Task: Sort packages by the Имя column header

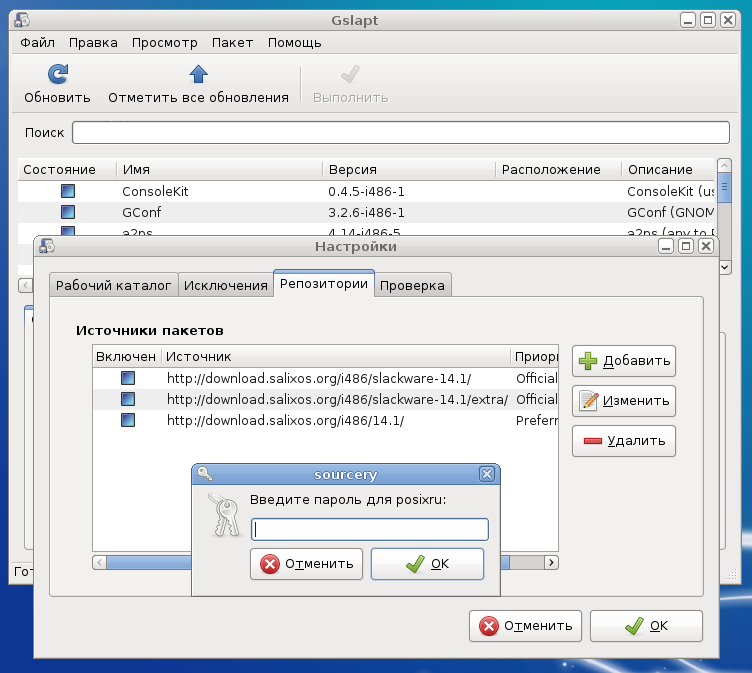Action: (220, 169)
